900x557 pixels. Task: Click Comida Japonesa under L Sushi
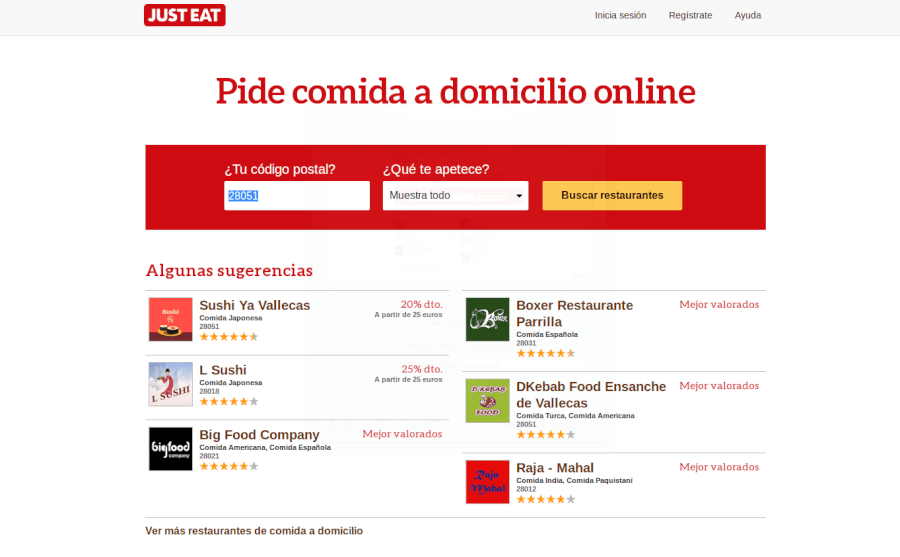click(x=231, y=383)
